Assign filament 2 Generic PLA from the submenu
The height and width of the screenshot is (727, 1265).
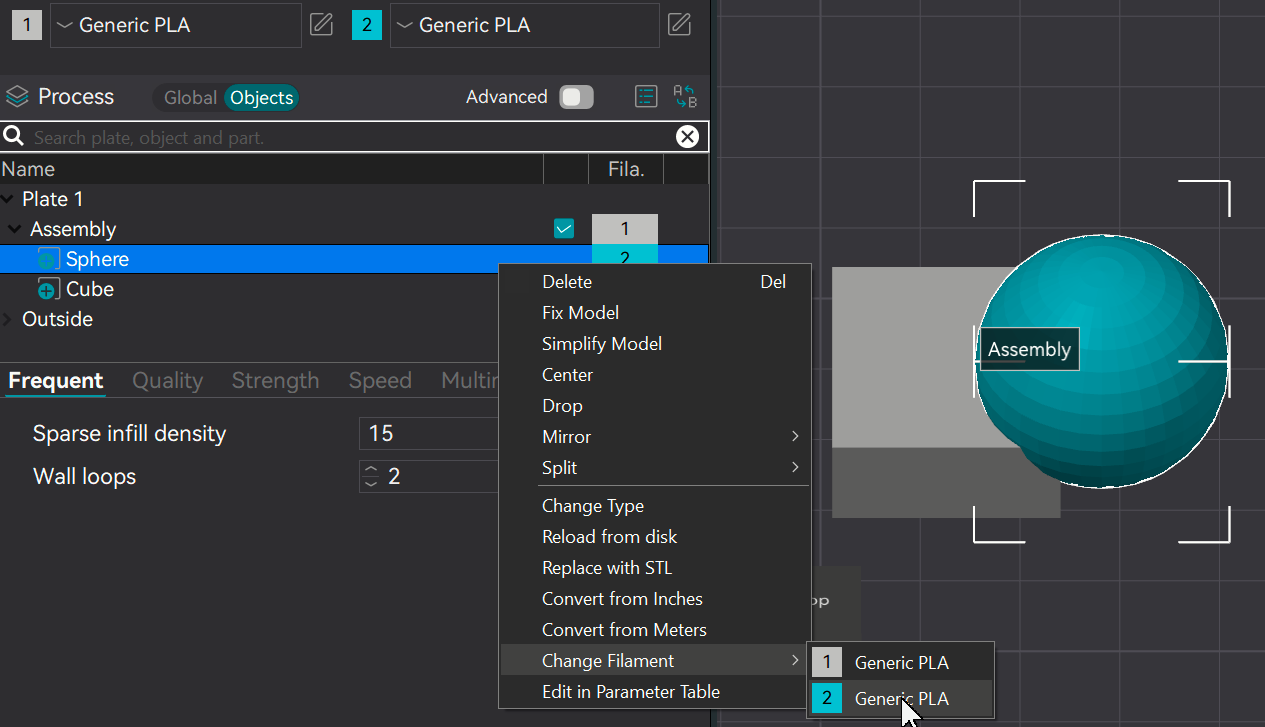(x=901, y=698)
